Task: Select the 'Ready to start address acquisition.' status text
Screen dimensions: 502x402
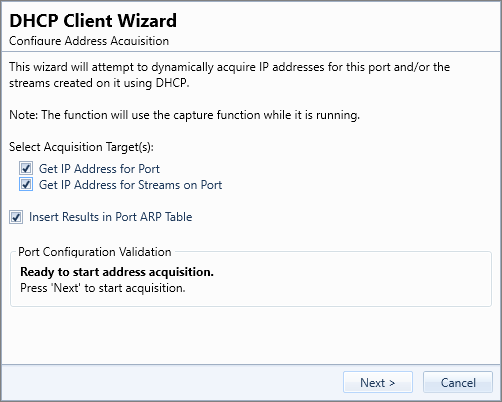Action: (x=117, y=272)
